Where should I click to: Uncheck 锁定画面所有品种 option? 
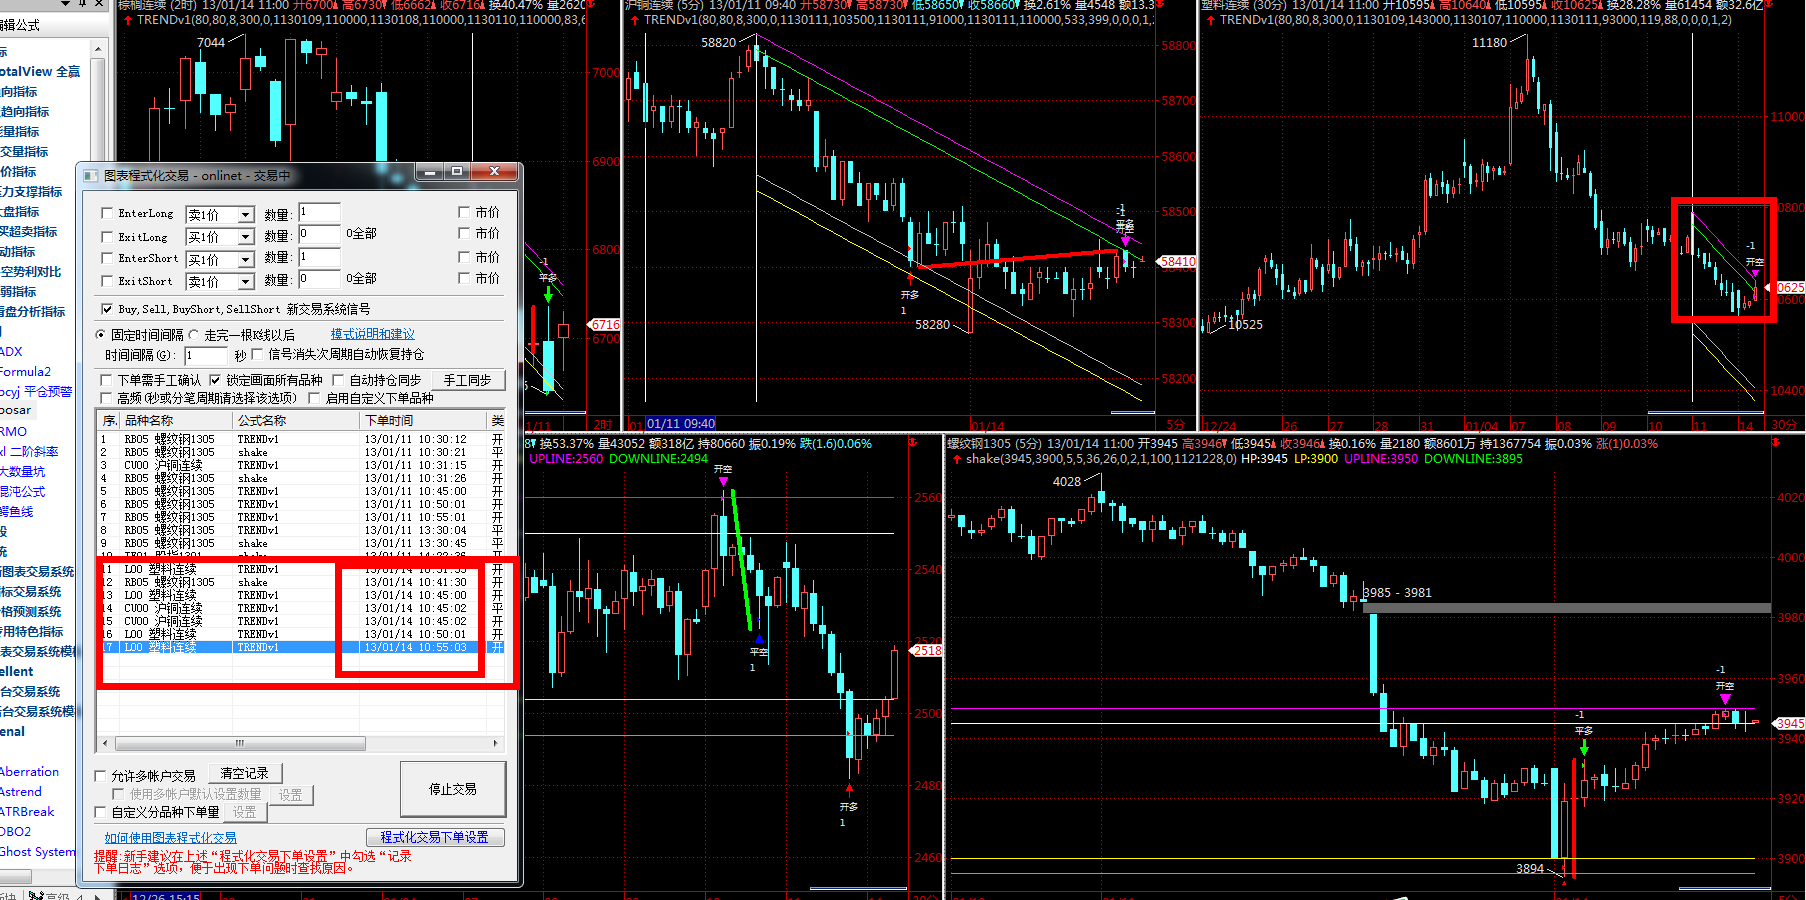pos(215,380)
